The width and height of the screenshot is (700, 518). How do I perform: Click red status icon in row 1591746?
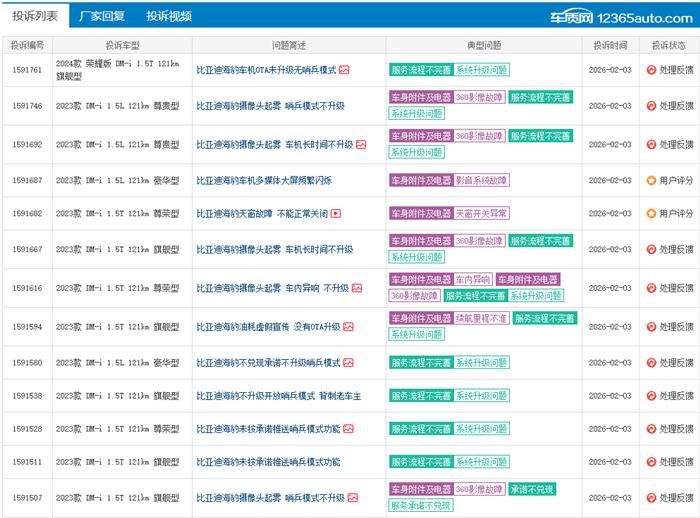(651, 106)
